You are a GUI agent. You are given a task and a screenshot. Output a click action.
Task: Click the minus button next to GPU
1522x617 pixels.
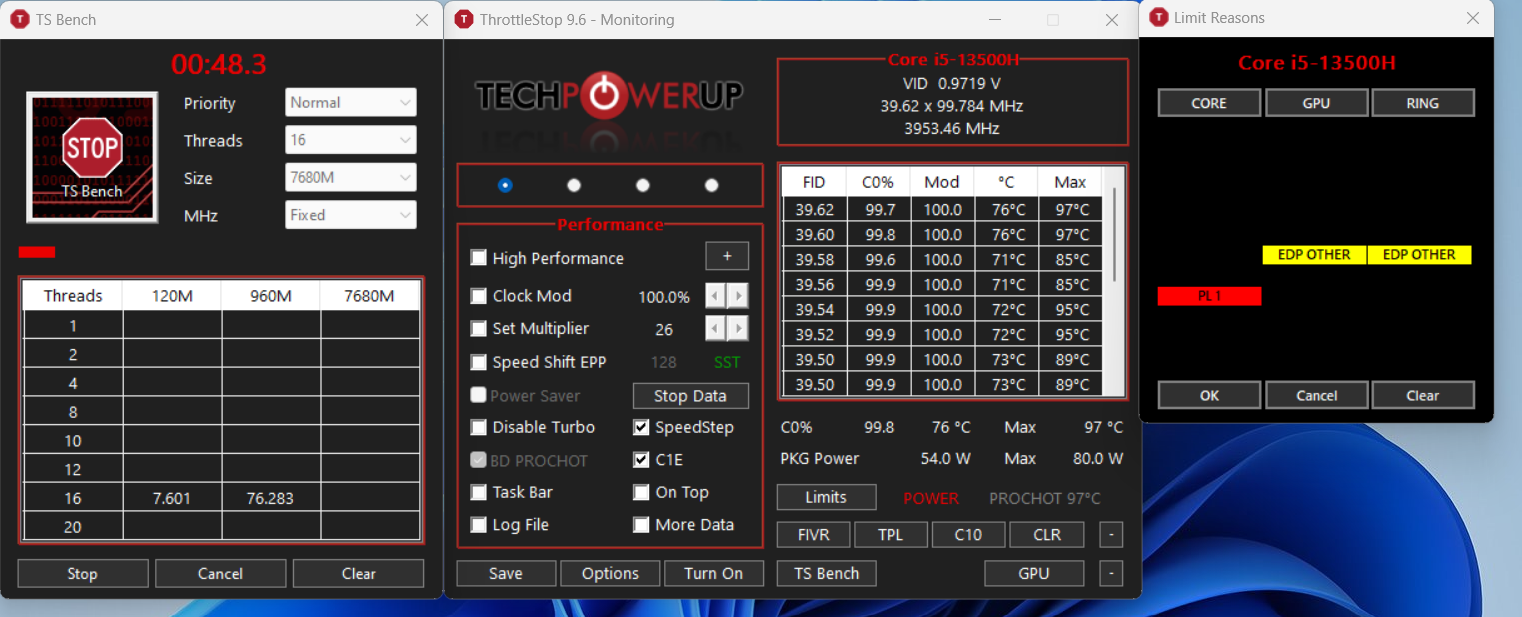point(1111,573)
